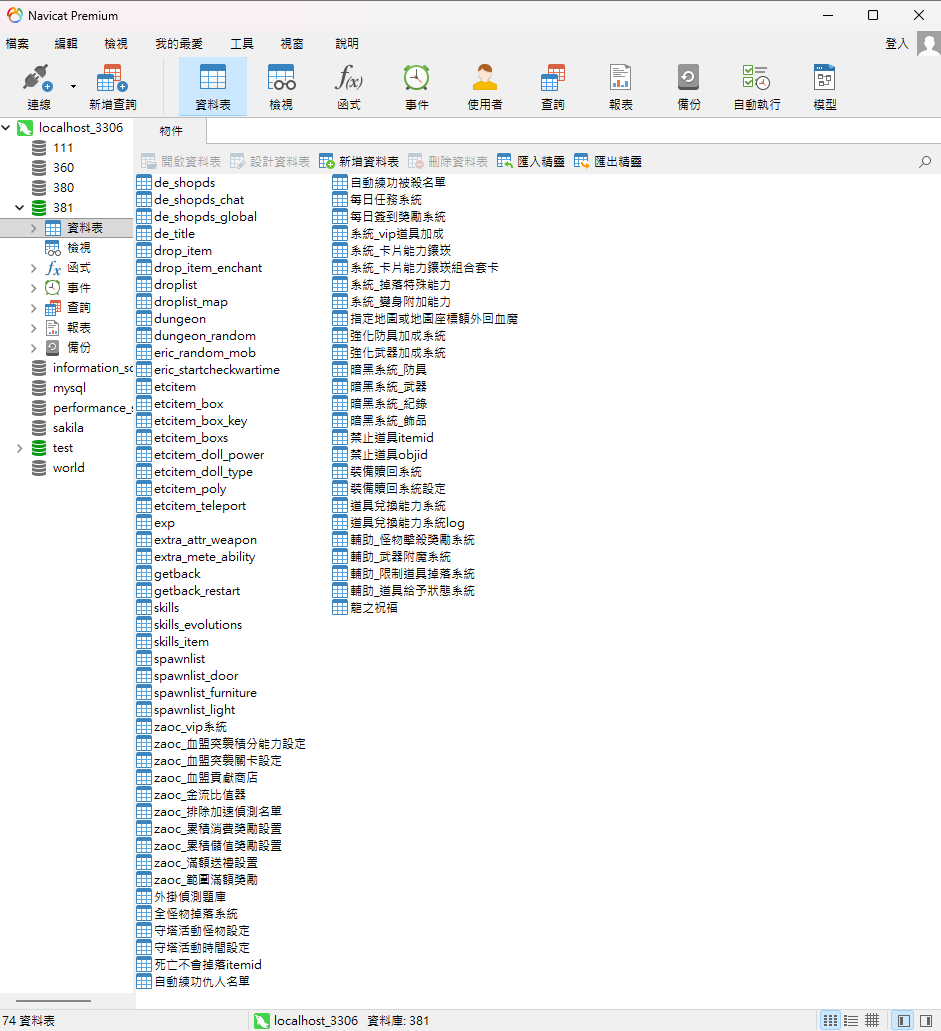Image resolution: width=941 pixels, height=1031 pixels.
Task: Select the 物件 tab
Action: [x=171, y=131]
